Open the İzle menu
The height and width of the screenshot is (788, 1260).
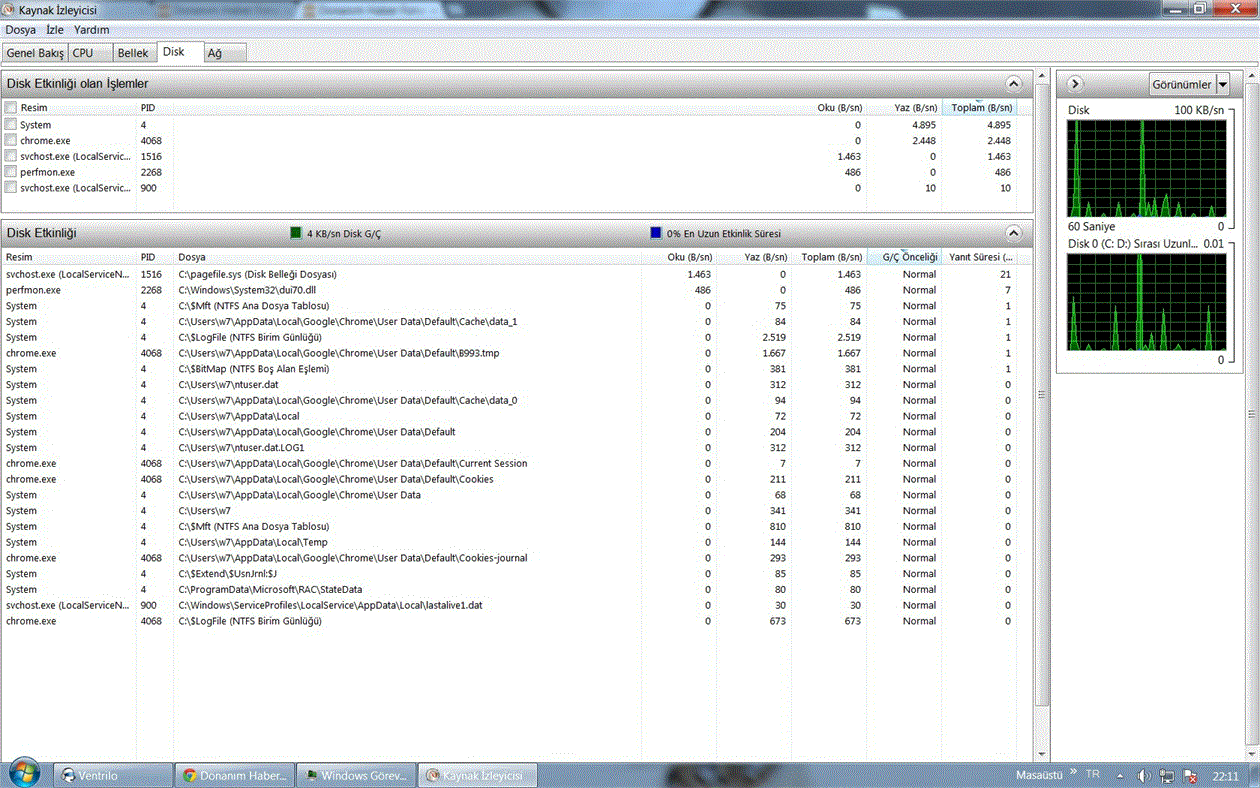tap(54, 30)
